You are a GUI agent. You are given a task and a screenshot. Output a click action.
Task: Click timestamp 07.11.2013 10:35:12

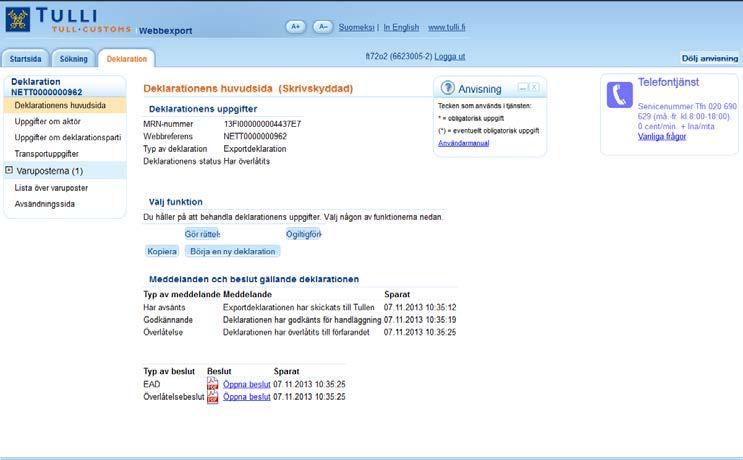pyautogui.click(x=420, y=307)
